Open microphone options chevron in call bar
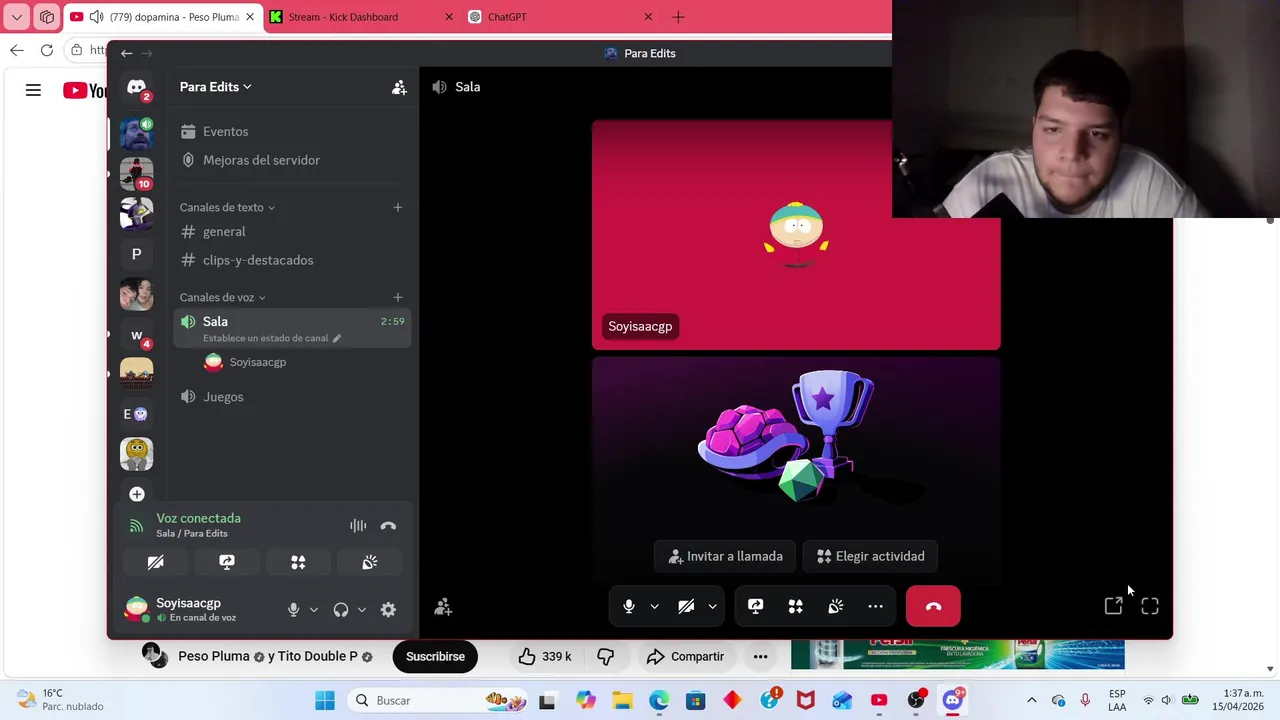This screenshot has height=720, width=1280. (654, 606)
